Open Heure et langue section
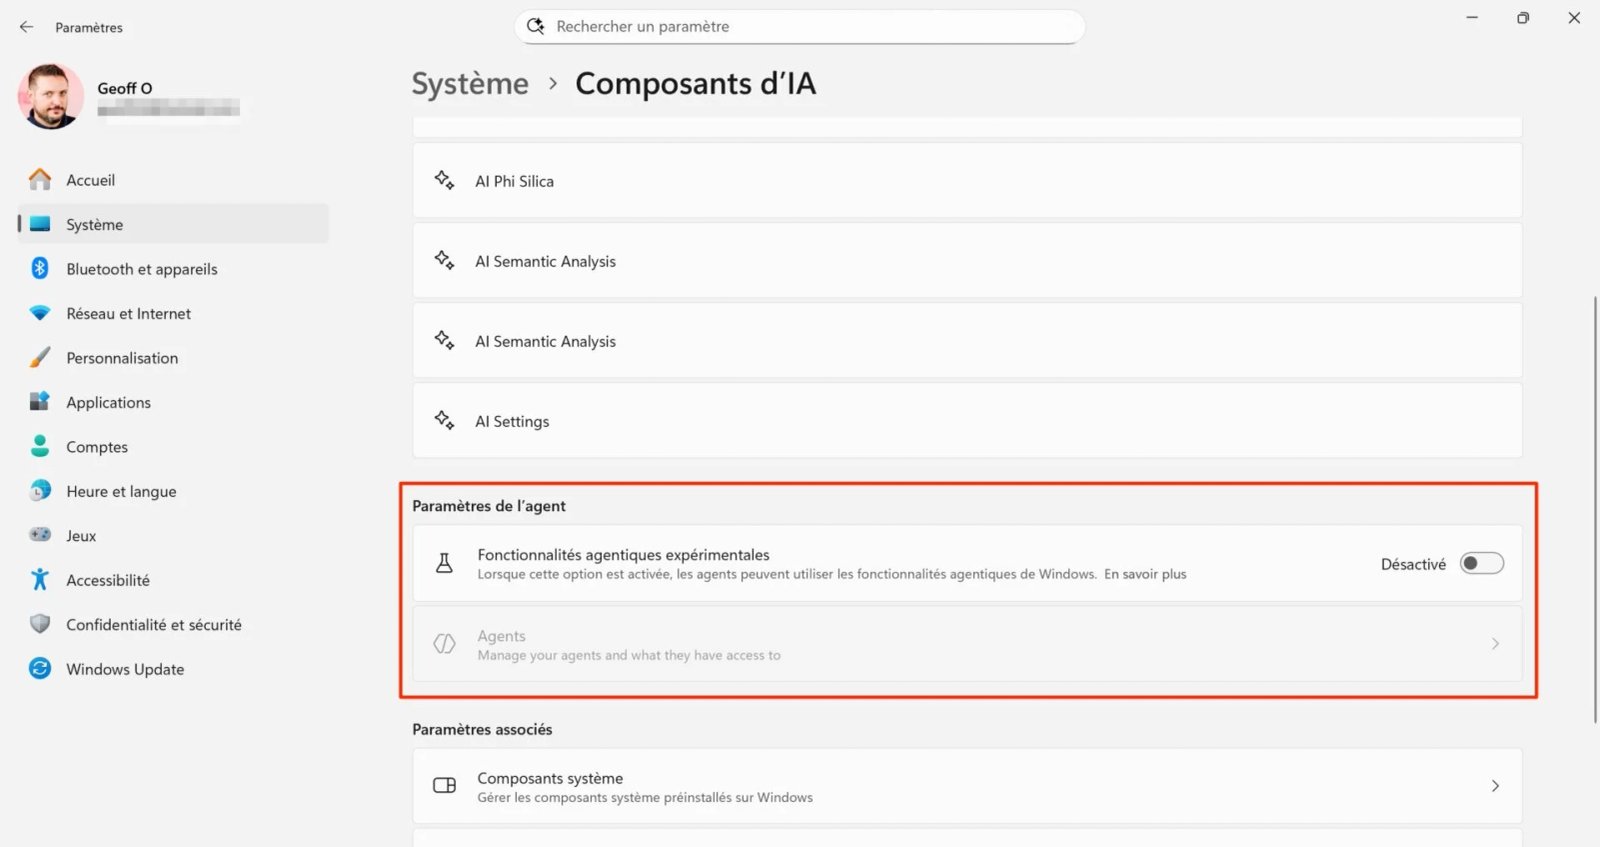1600x847 pixels. [x=121, y=491]
